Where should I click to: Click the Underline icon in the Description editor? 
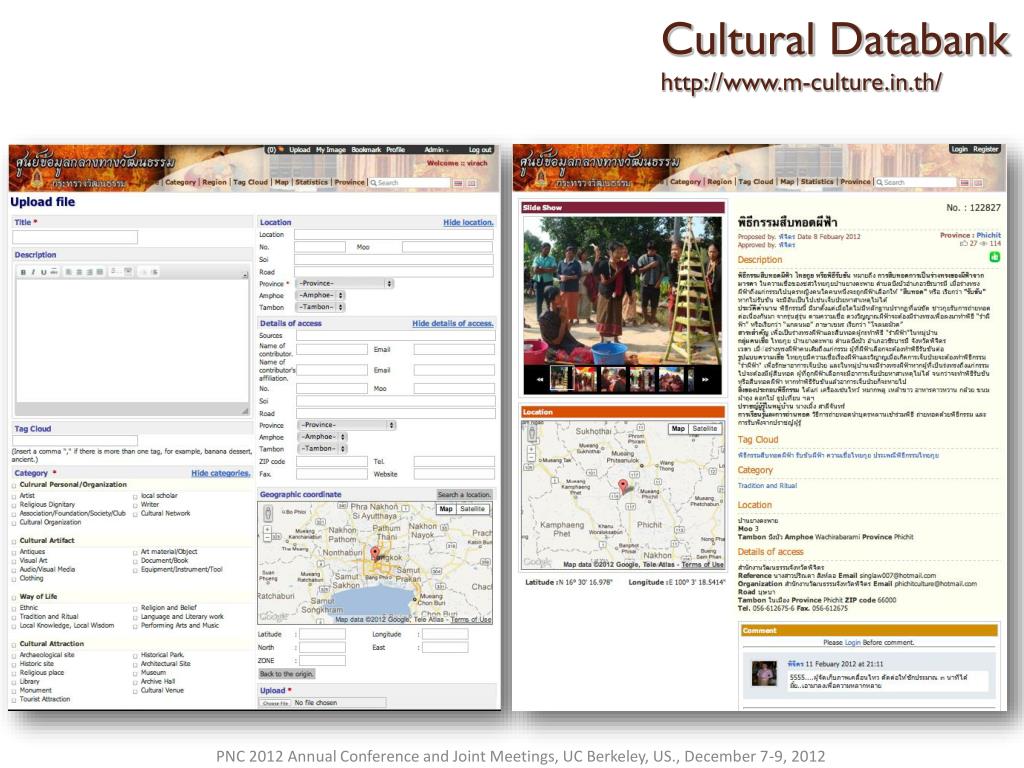(x=43, y=272)
